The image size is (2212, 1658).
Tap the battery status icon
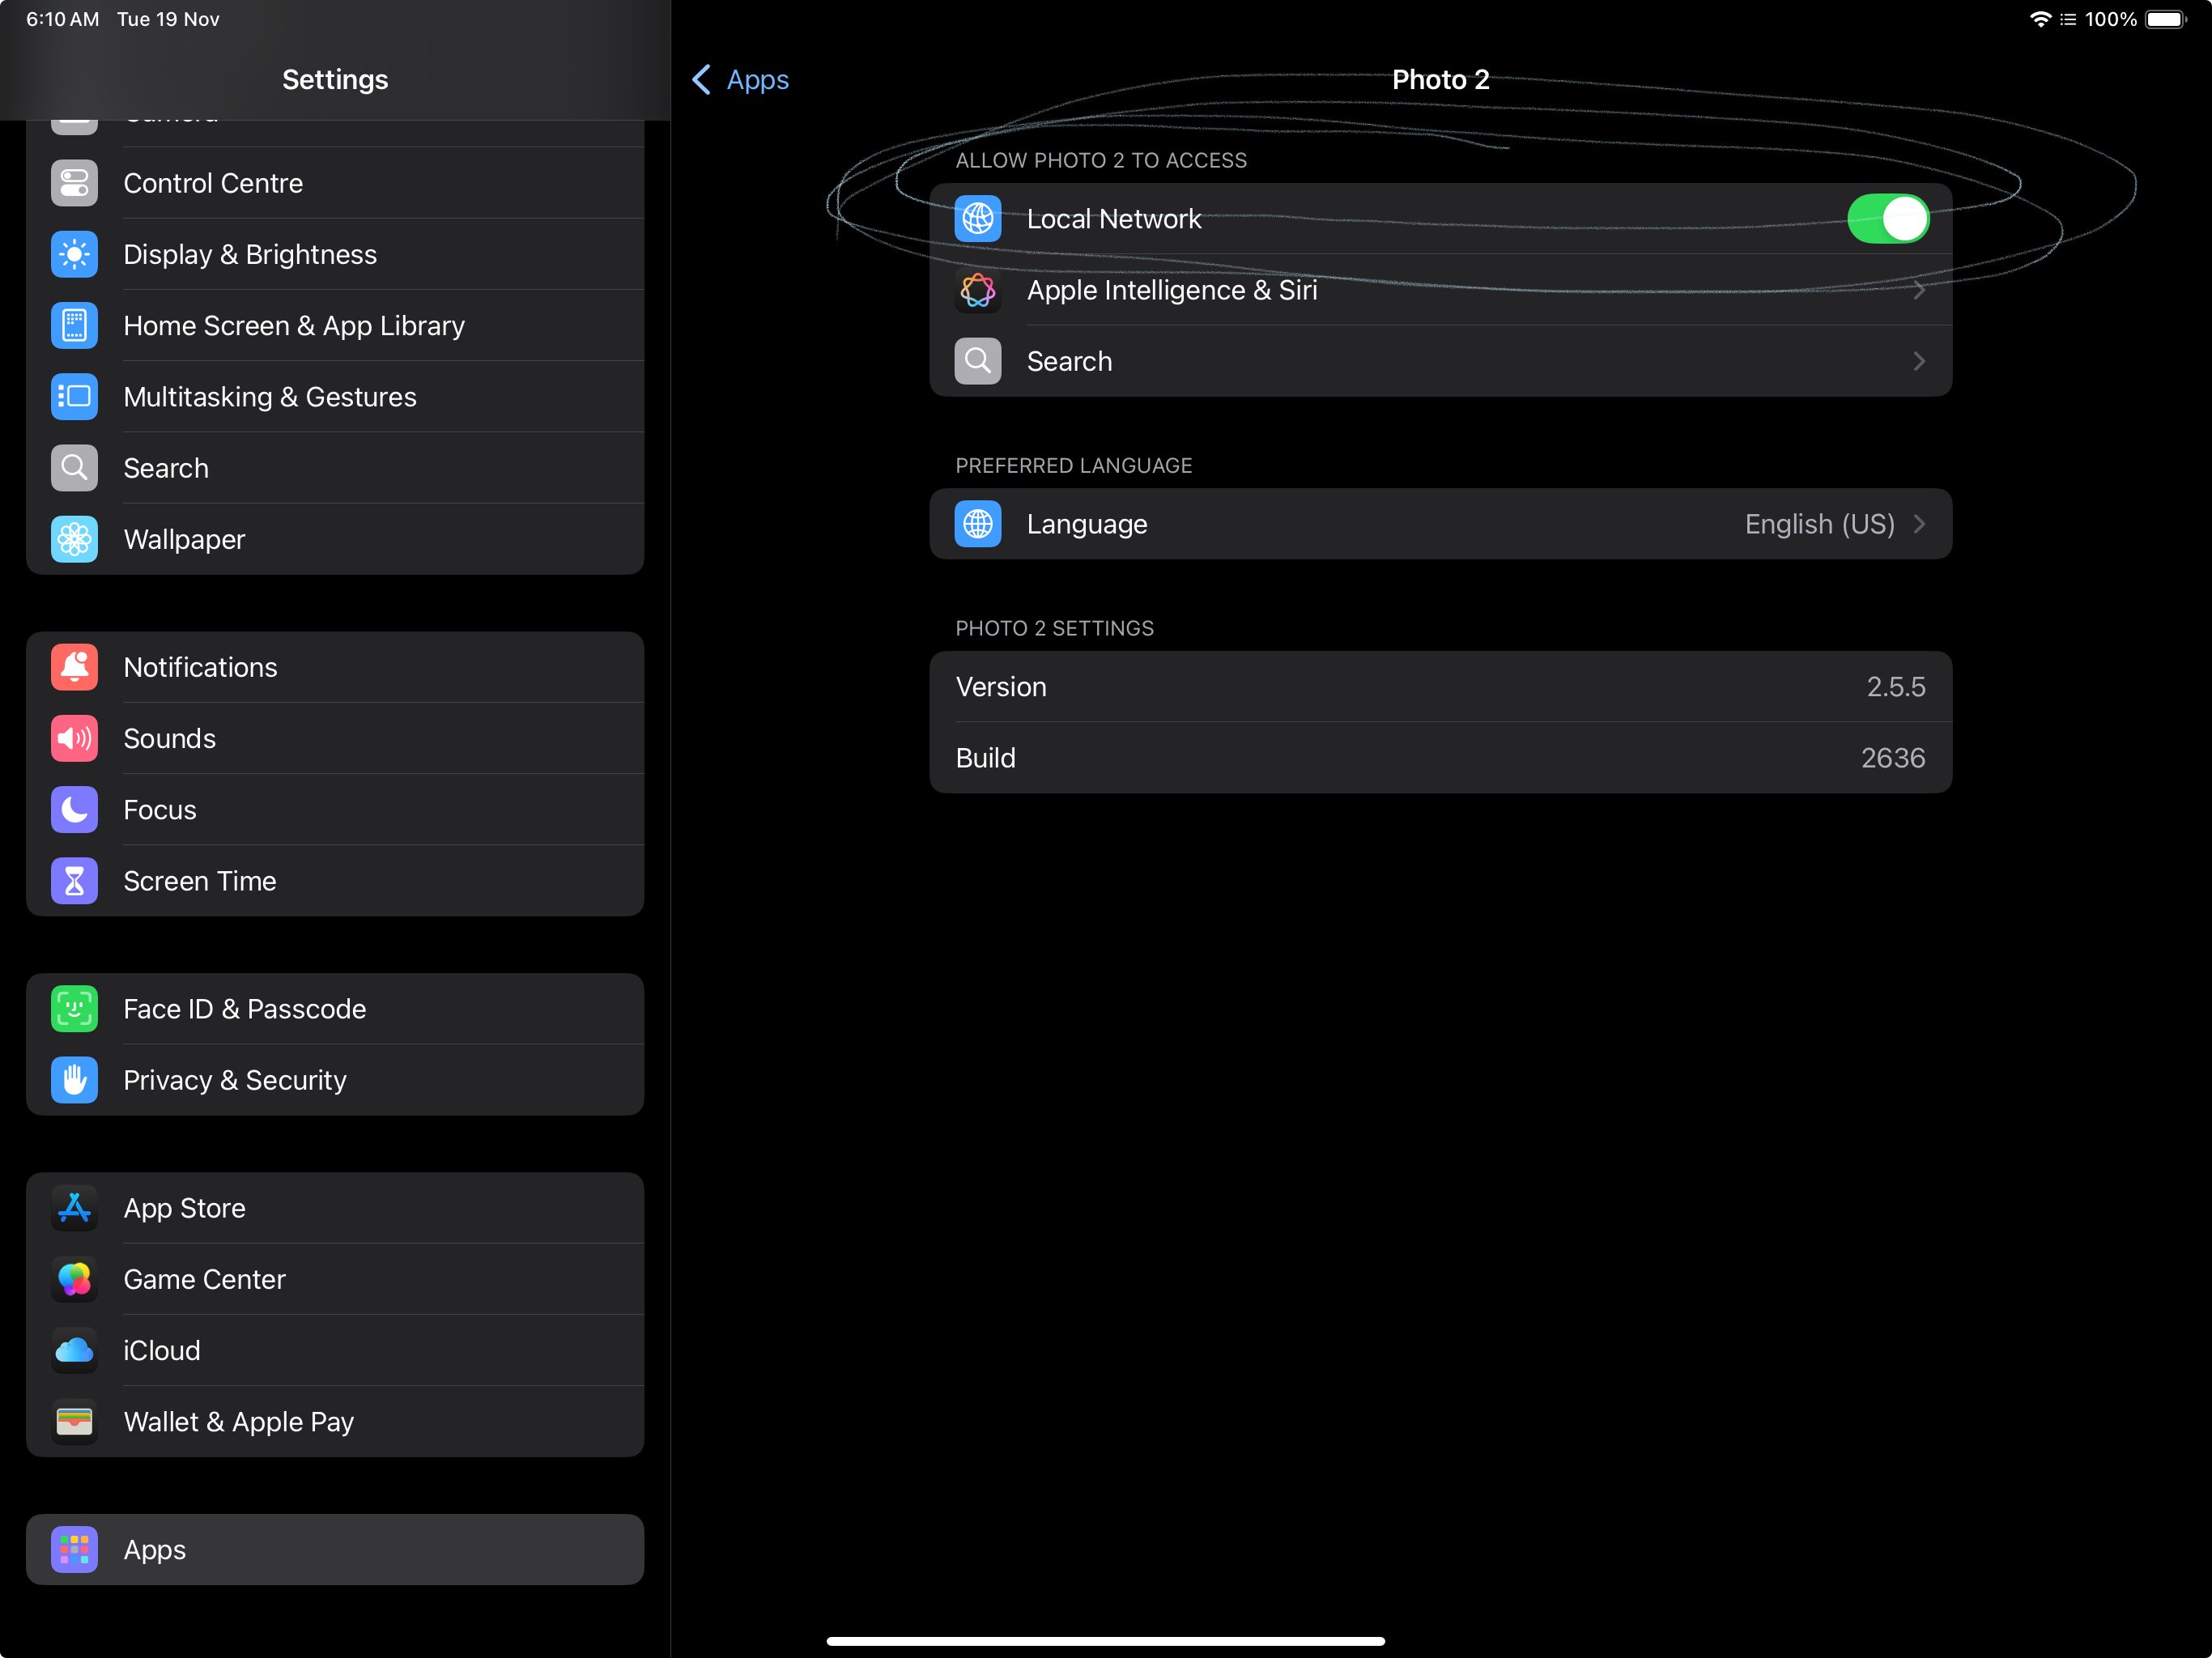2166,19
